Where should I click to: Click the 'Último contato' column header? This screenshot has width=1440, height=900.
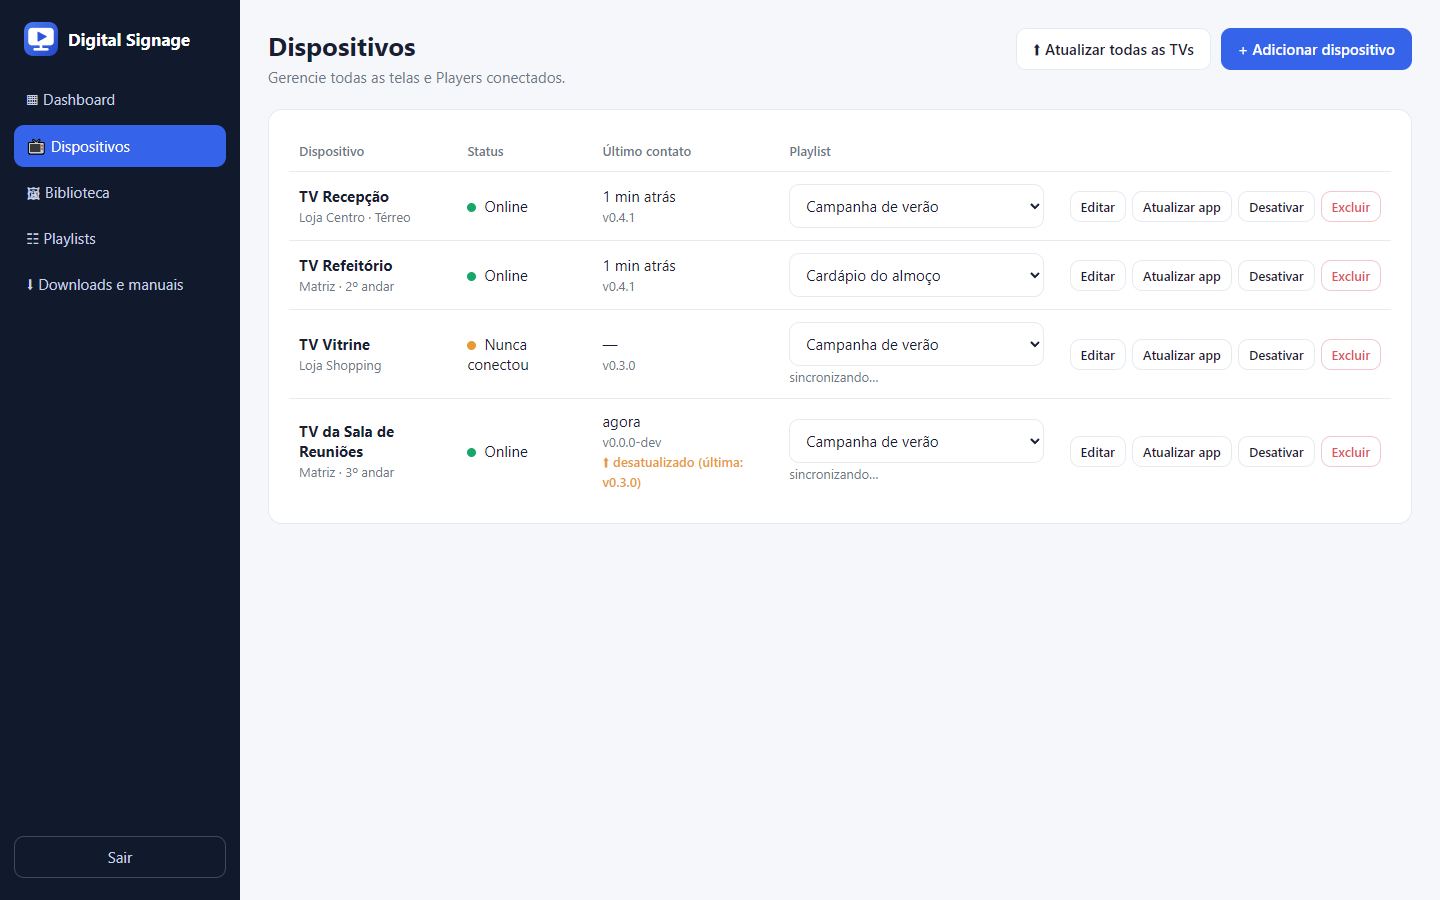(647, 152)
